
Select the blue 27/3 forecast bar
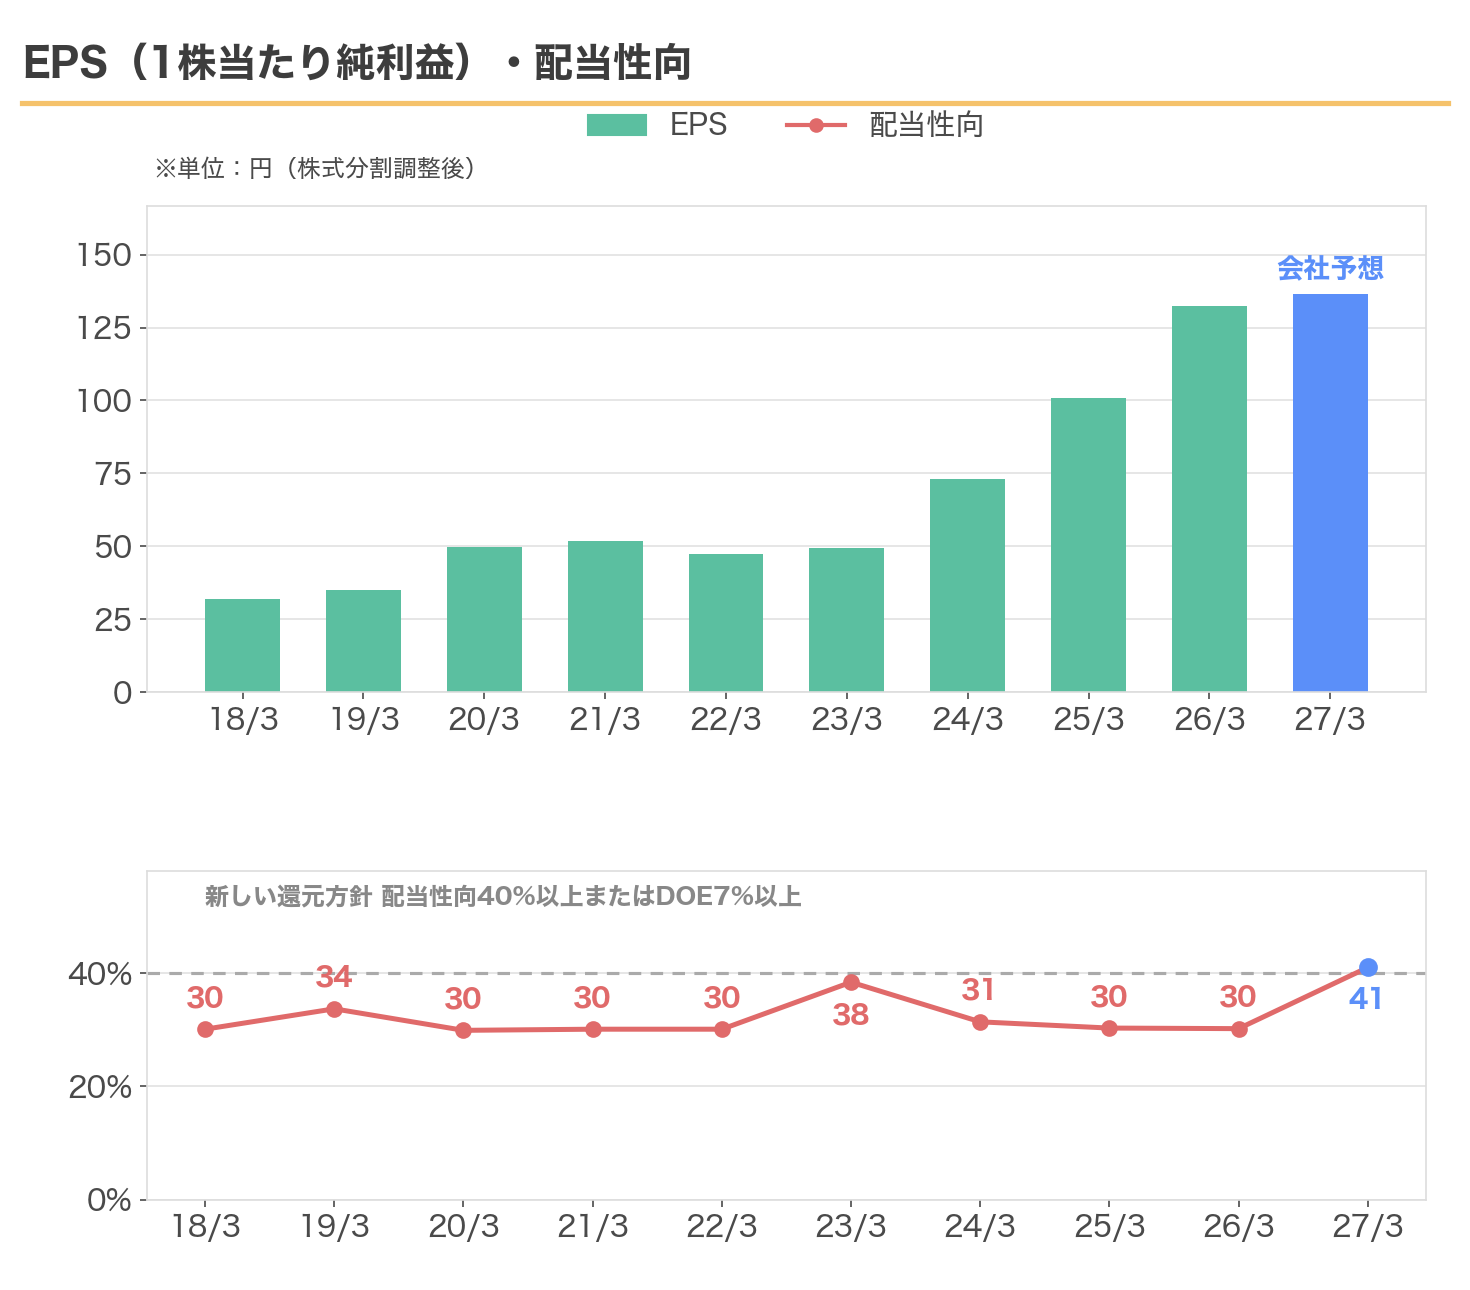click(x=1330, y=492)
